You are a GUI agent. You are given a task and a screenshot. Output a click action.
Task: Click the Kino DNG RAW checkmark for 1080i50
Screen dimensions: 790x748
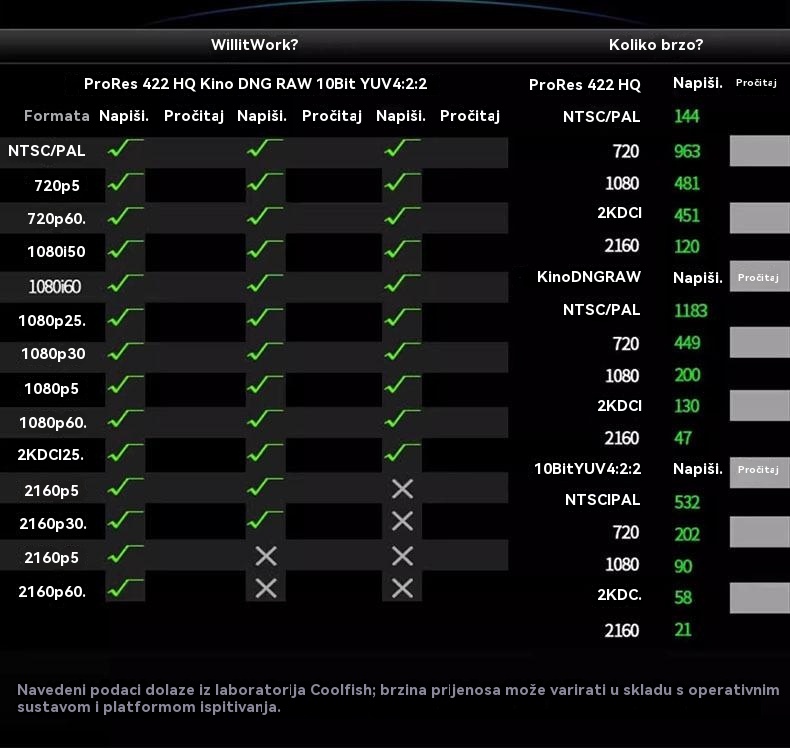264,250
